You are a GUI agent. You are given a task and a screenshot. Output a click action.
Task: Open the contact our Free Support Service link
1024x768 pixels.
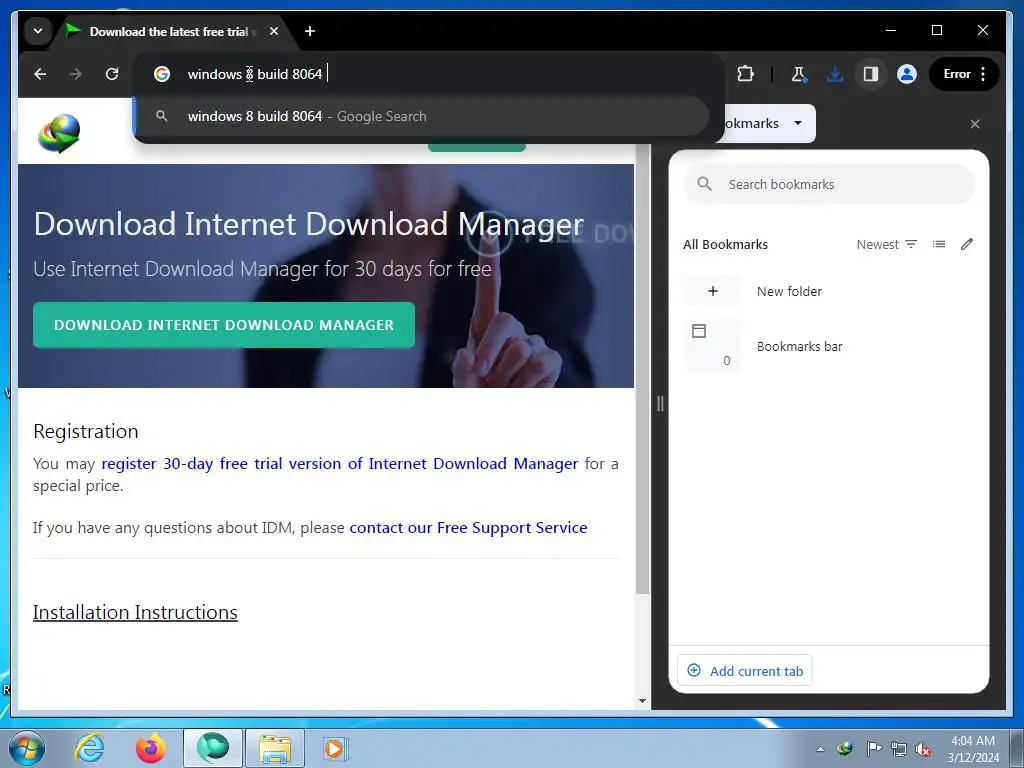point(468,528)
